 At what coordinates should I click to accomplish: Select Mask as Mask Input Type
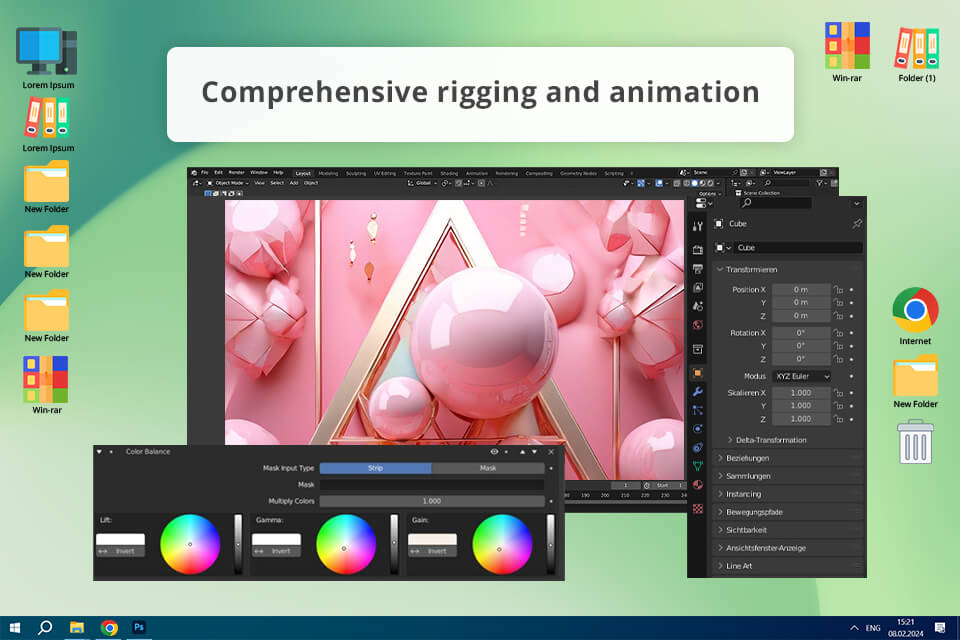488,468
